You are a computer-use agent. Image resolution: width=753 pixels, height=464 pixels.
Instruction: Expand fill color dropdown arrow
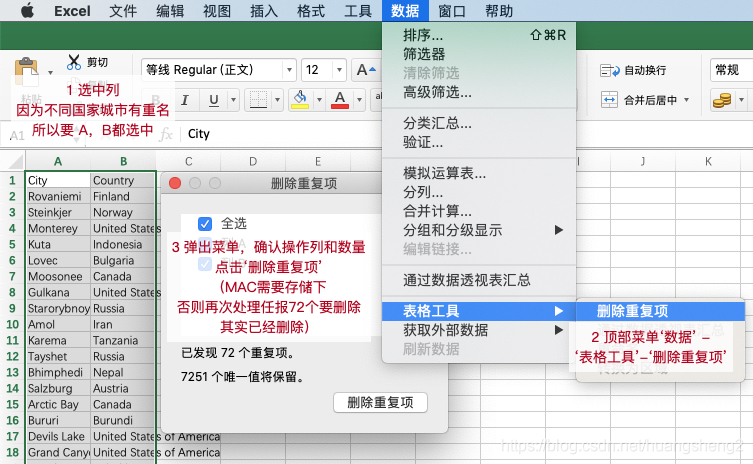(319, 100)
